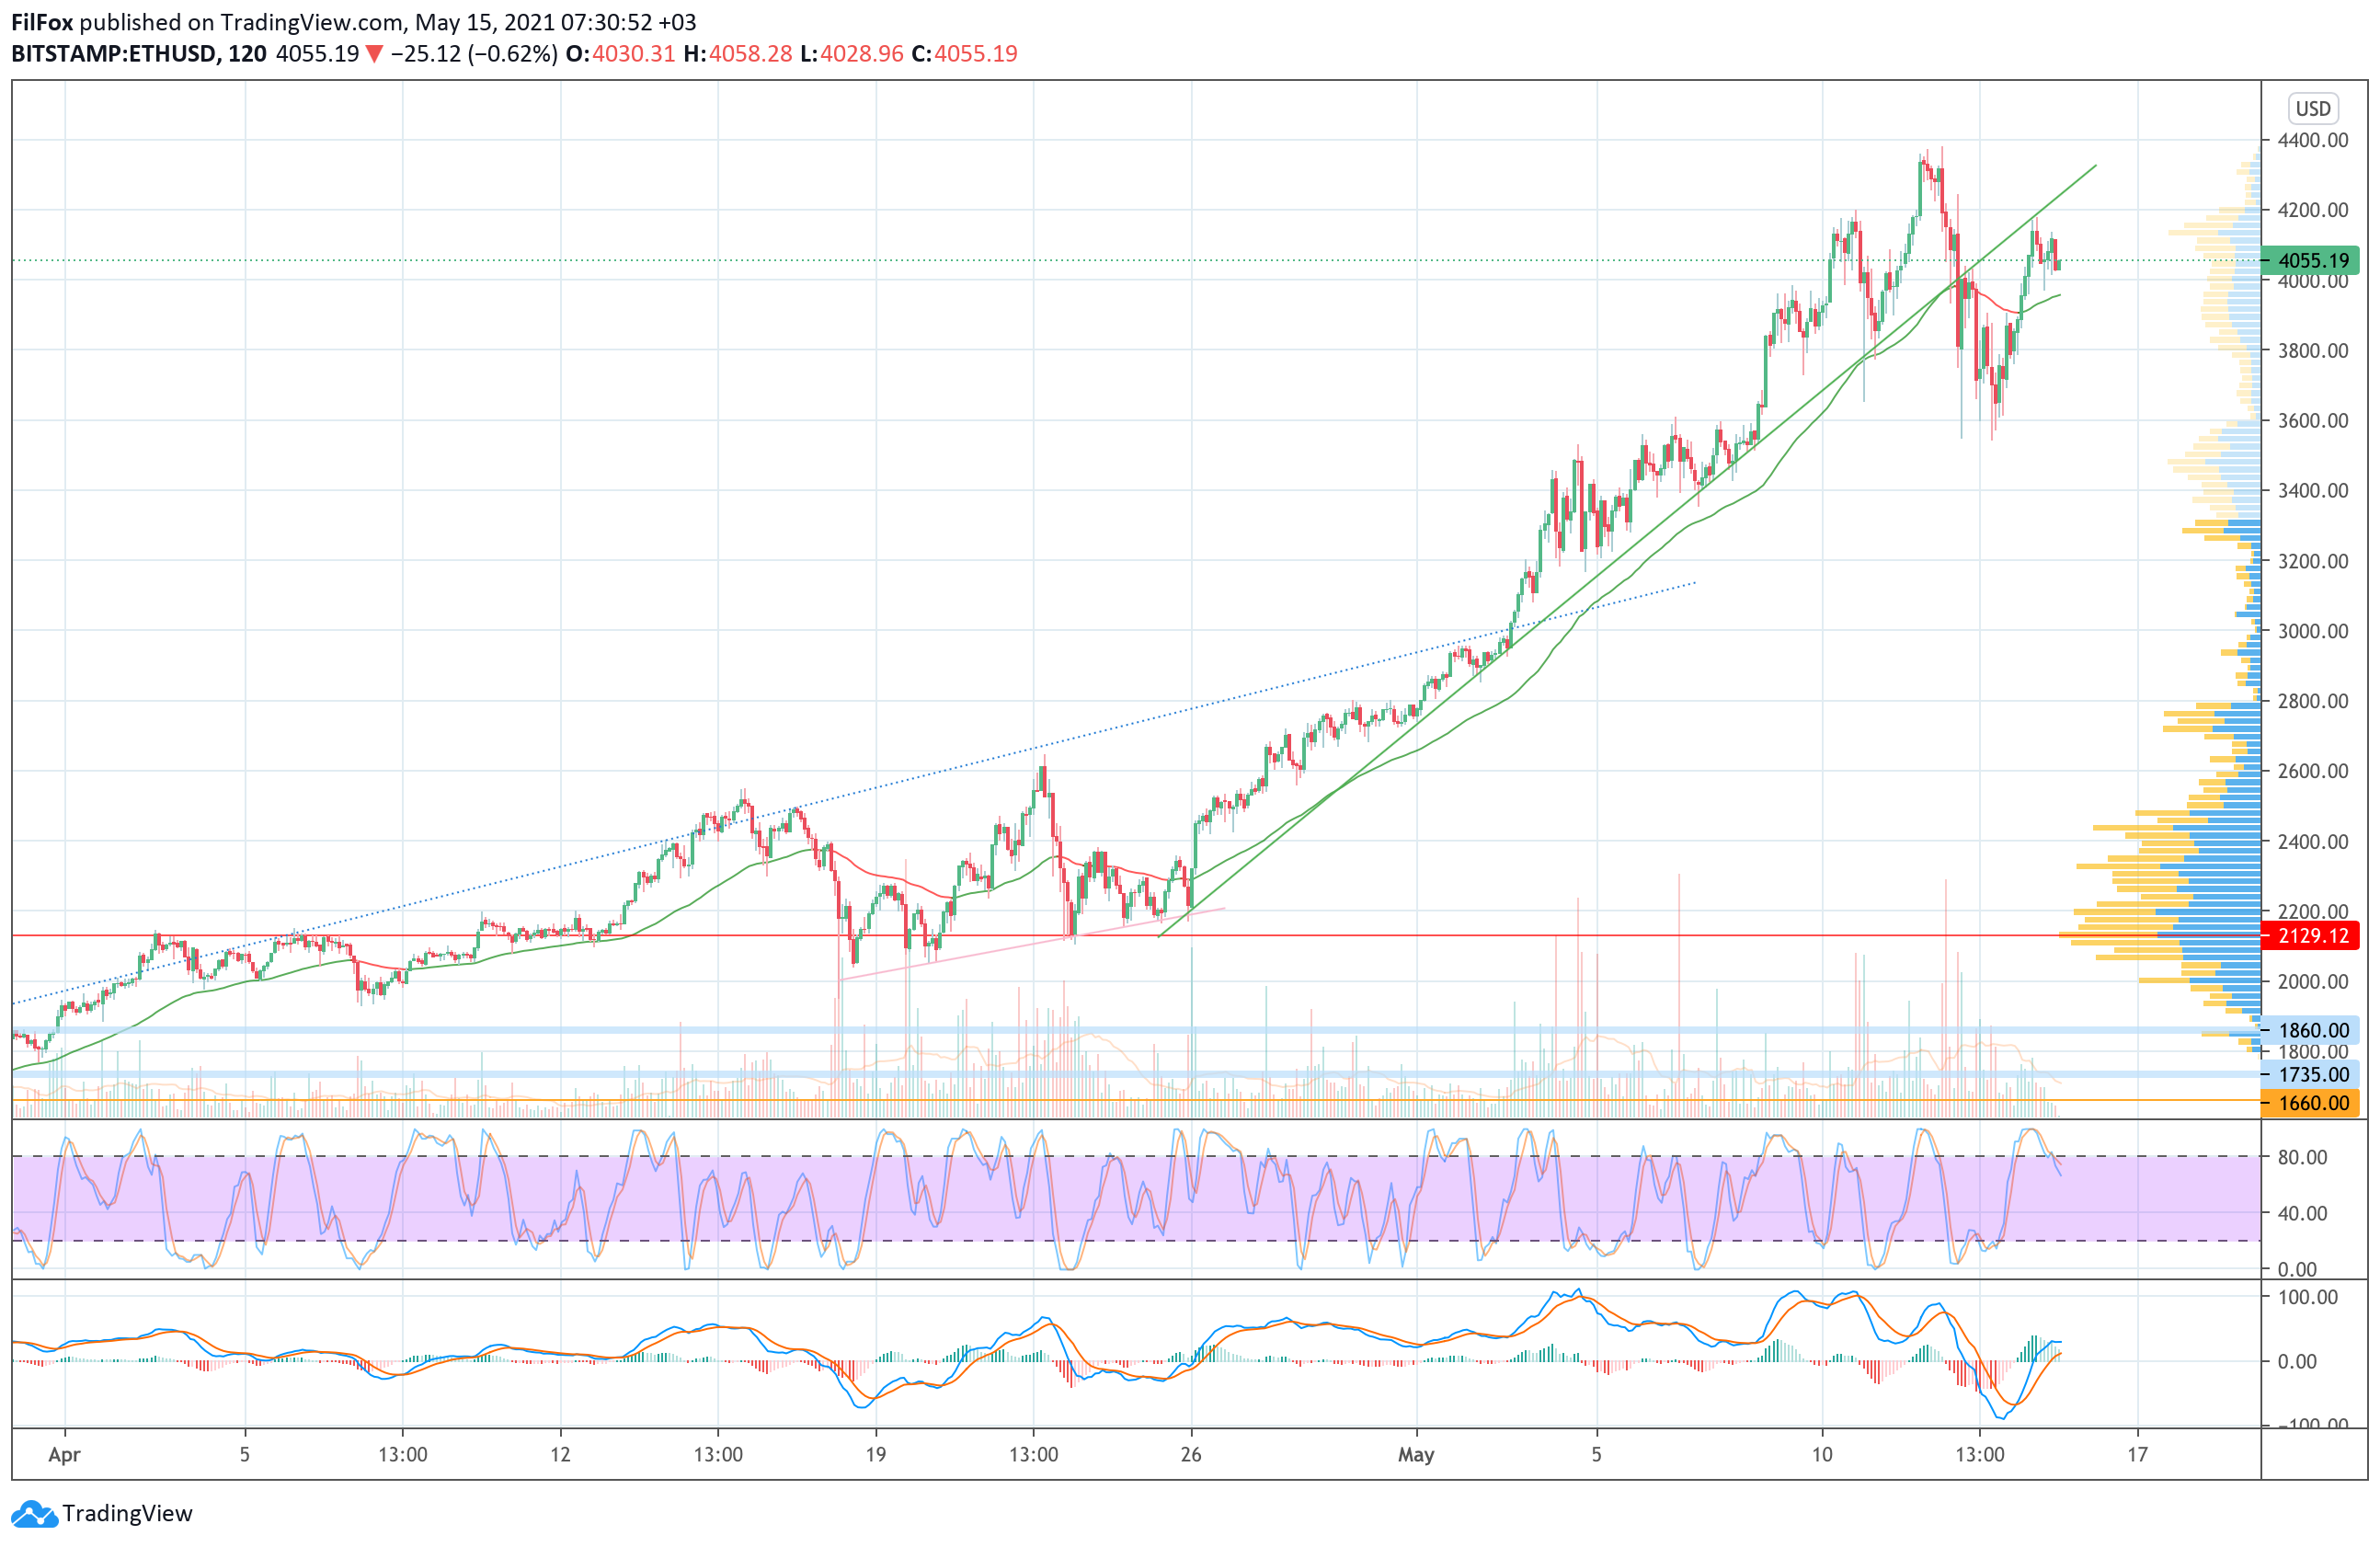The height and width of the screenshot is (1547, 2380).
Task: Click the FilFox author name
Action: (x=42, y=22)
